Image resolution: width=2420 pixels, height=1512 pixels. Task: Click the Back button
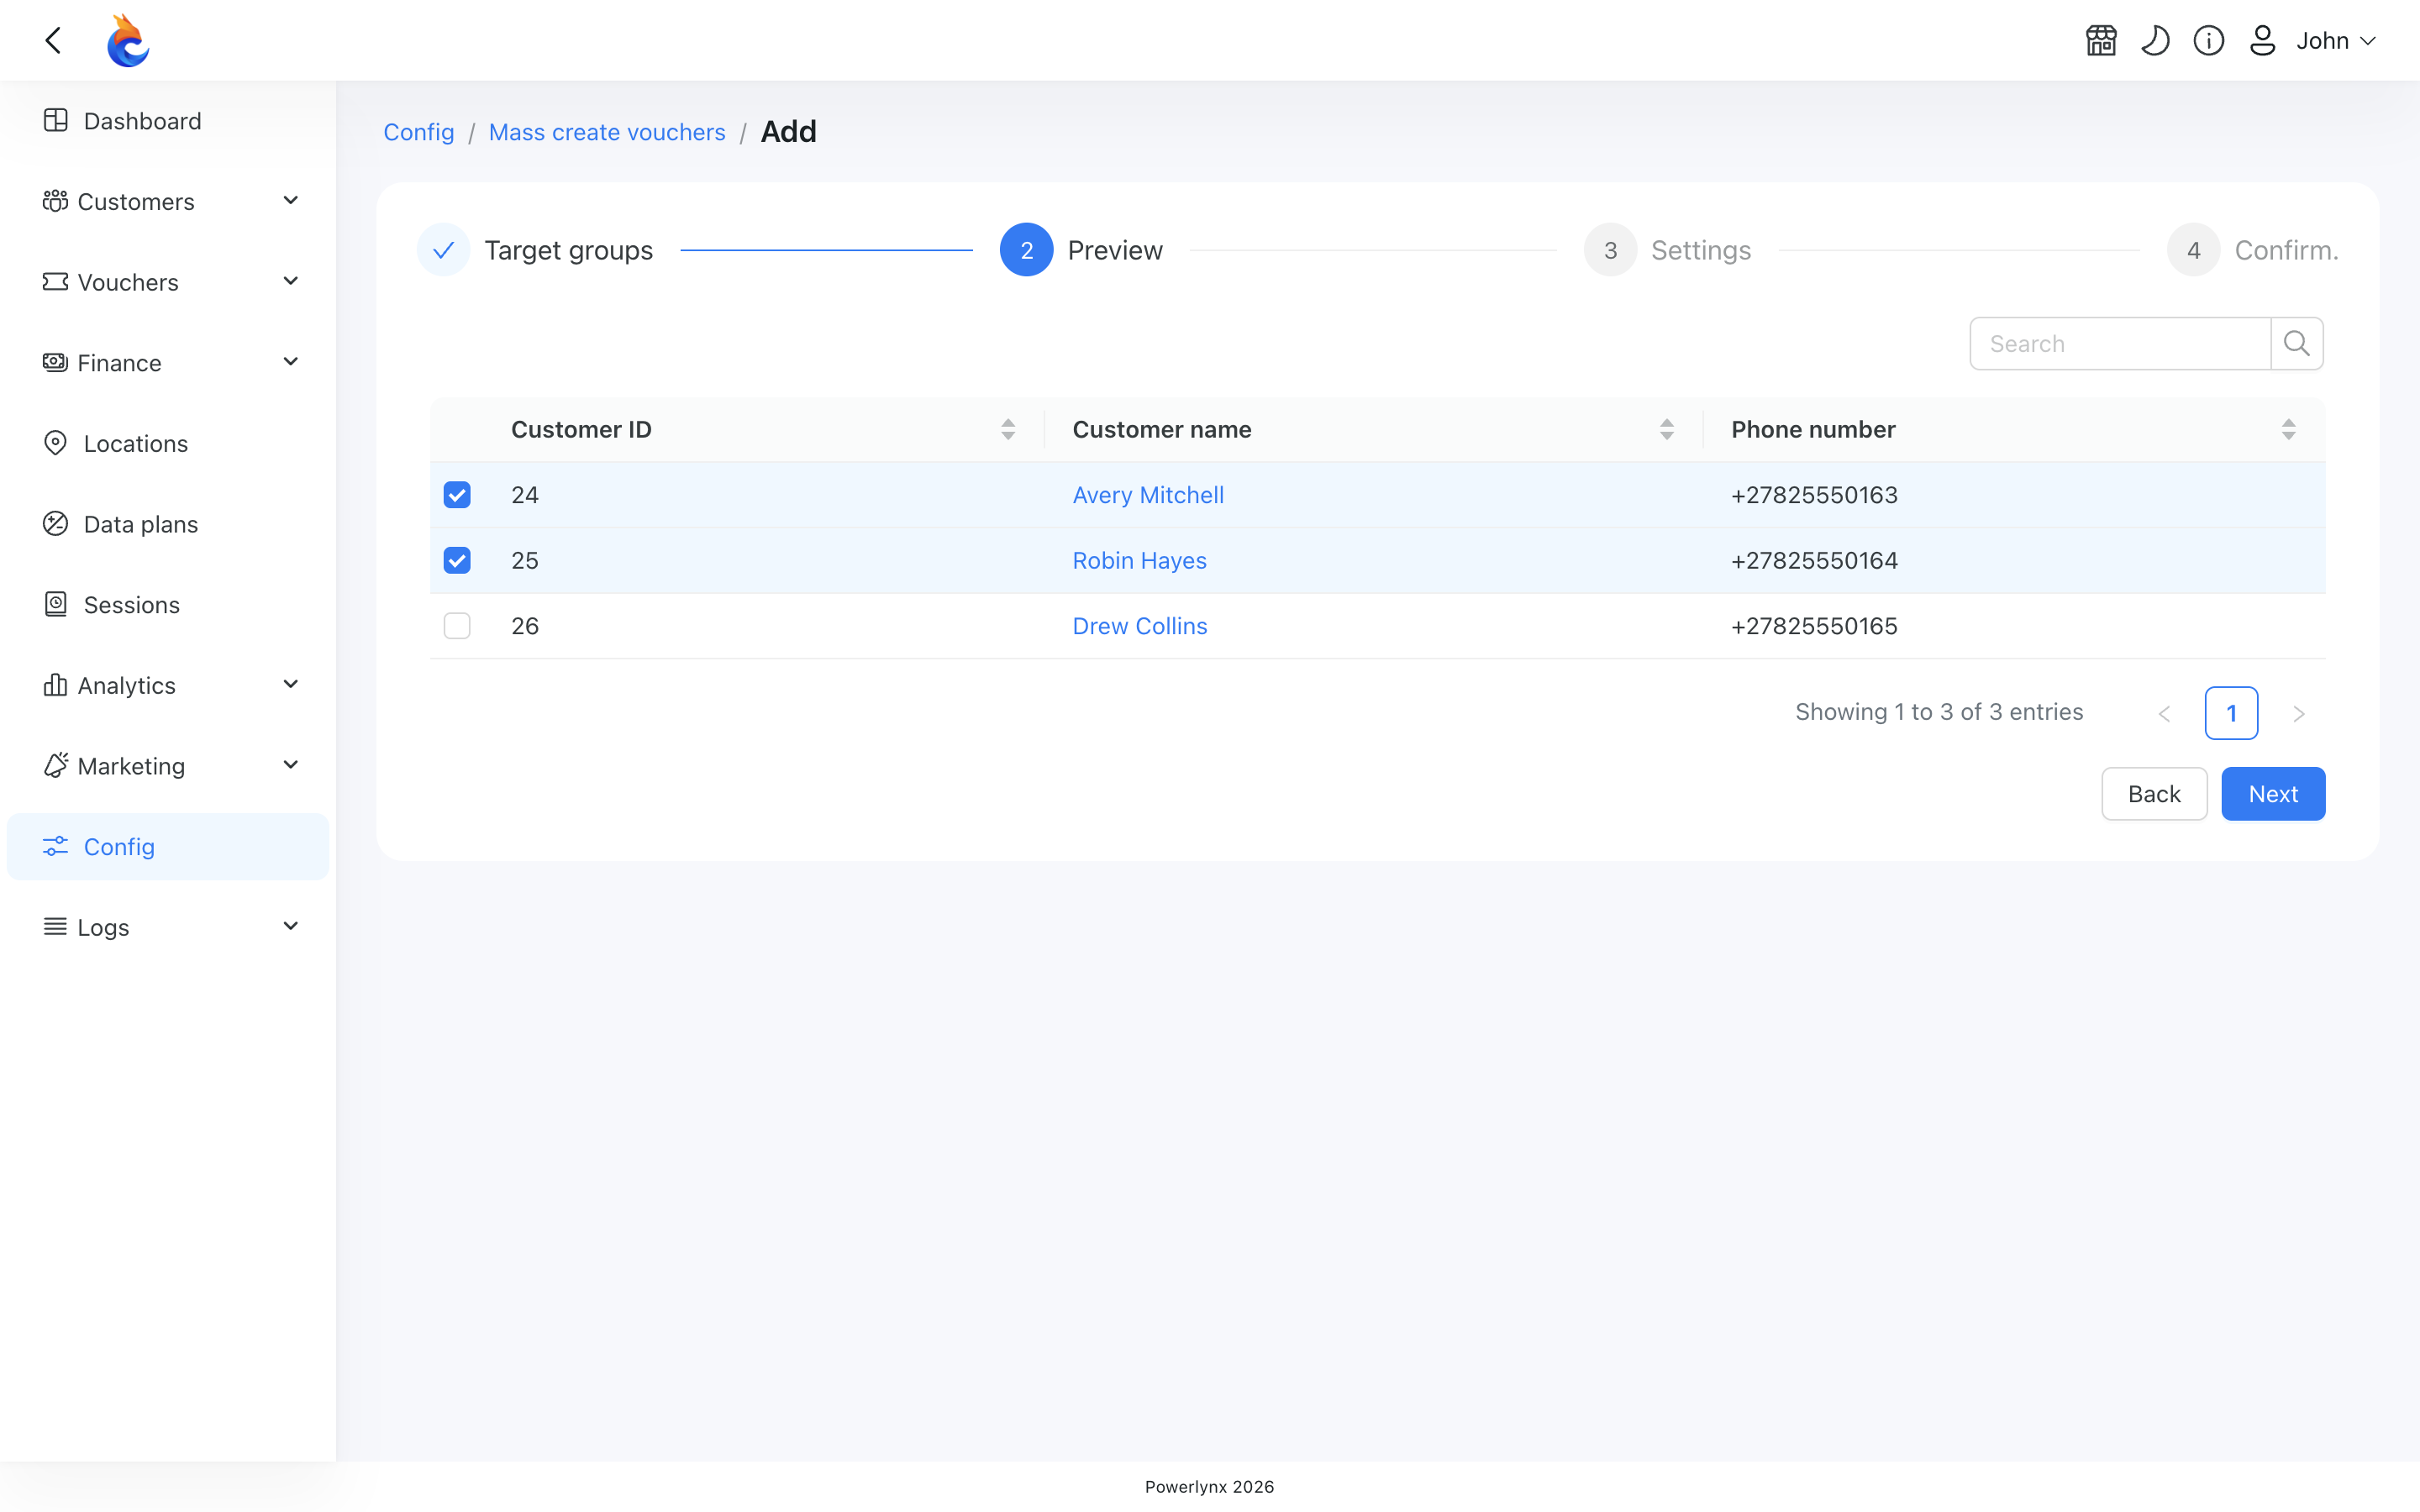[x=2154, y=794]
